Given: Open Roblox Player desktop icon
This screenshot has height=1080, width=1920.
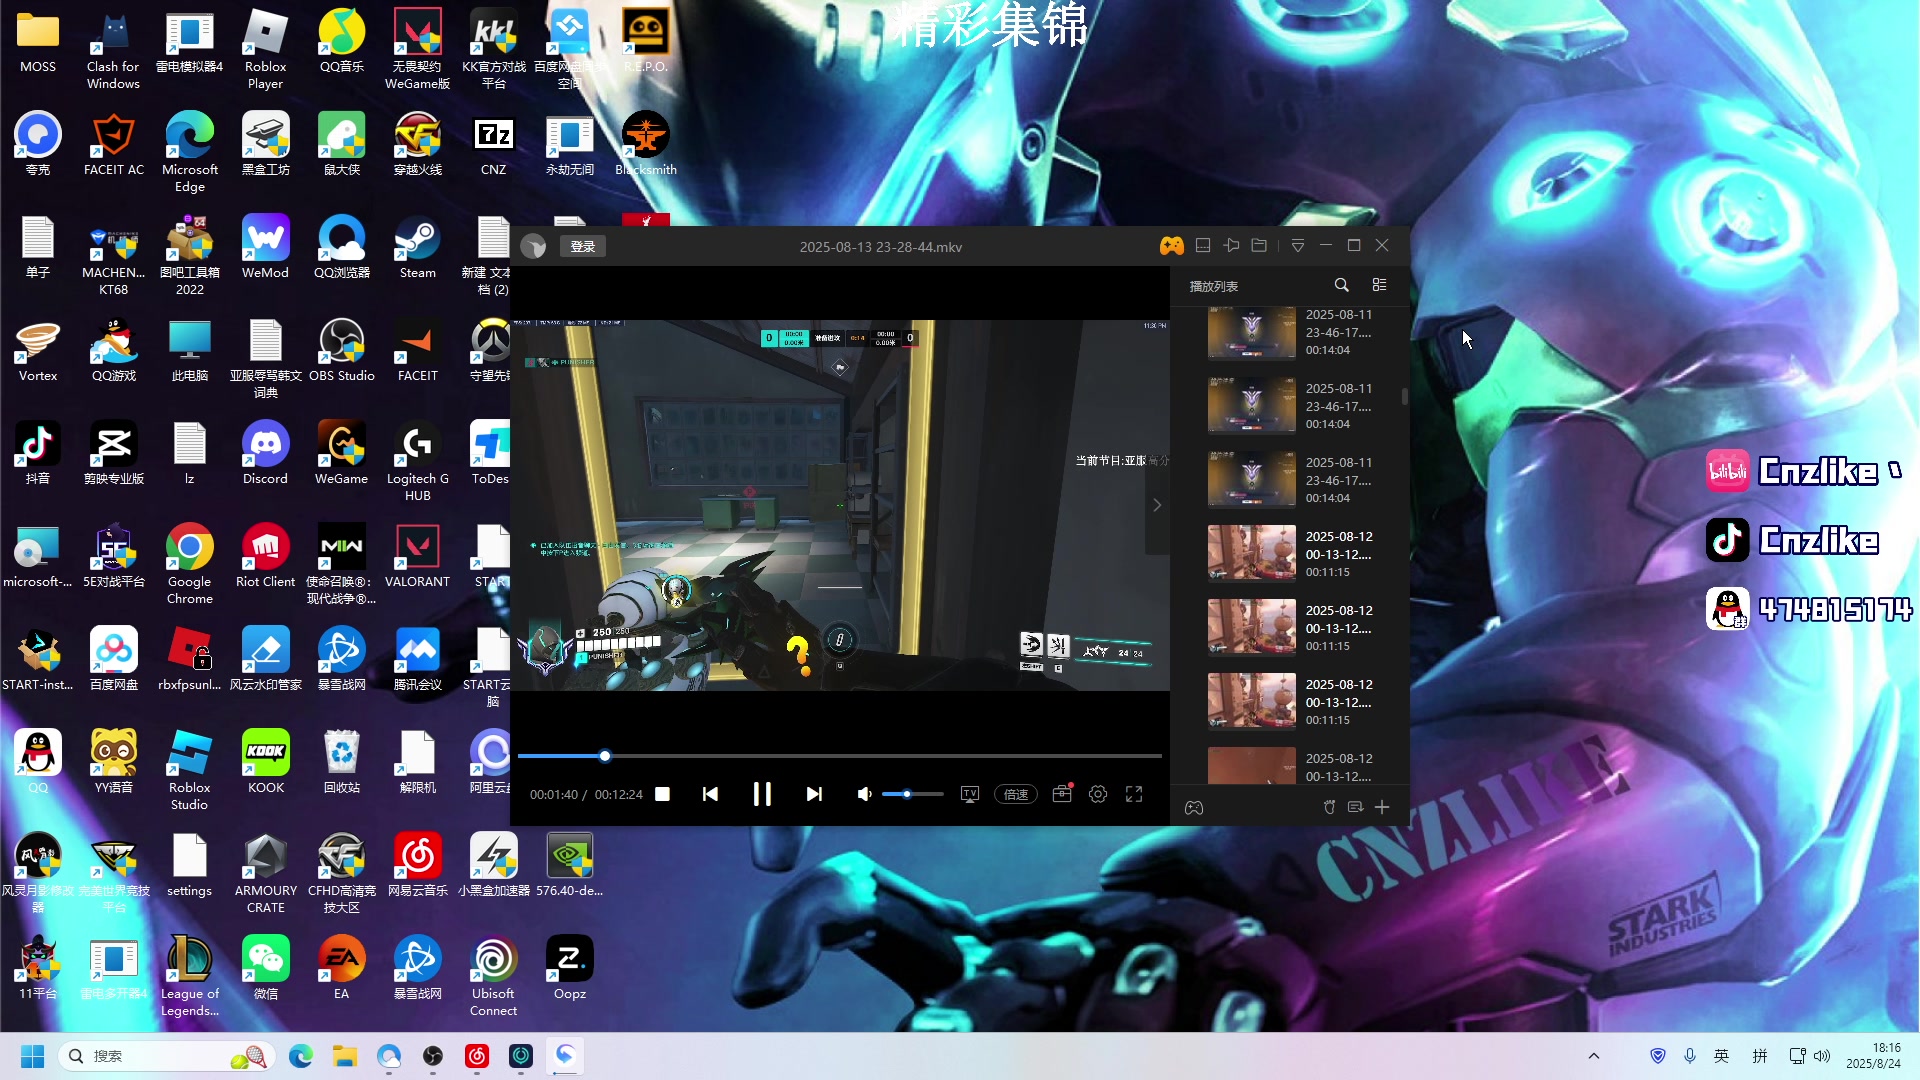Looking at the screenshot, I should [x=265, y=49].
